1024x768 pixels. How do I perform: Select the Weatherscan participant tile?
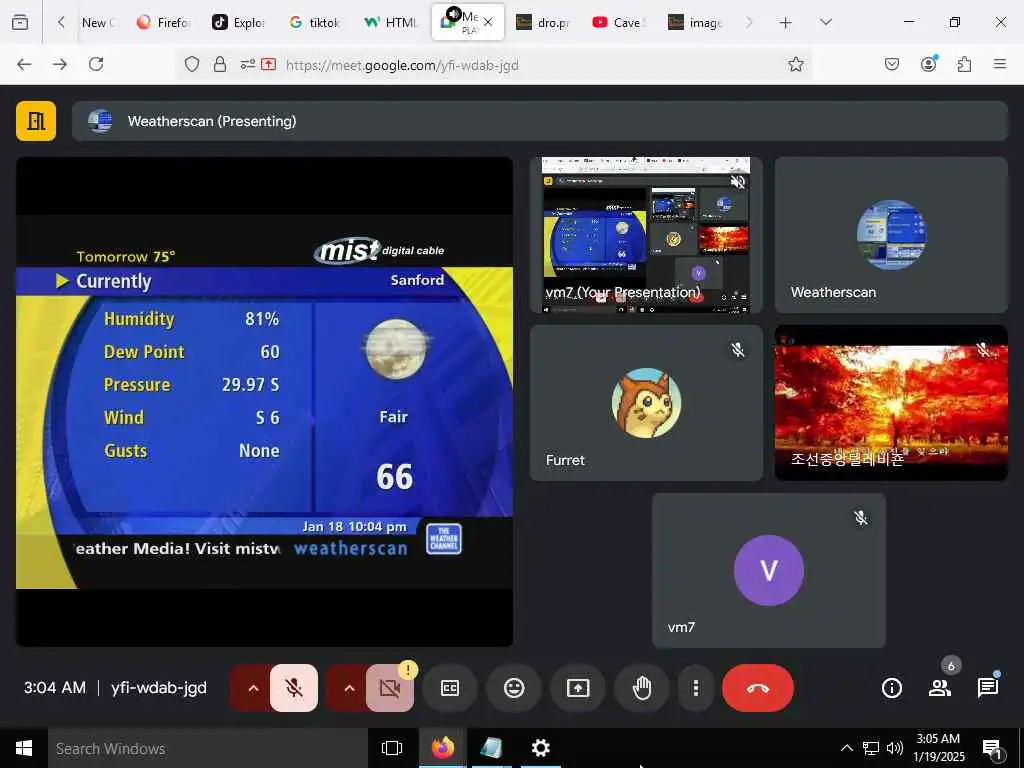tap(891, 235)
